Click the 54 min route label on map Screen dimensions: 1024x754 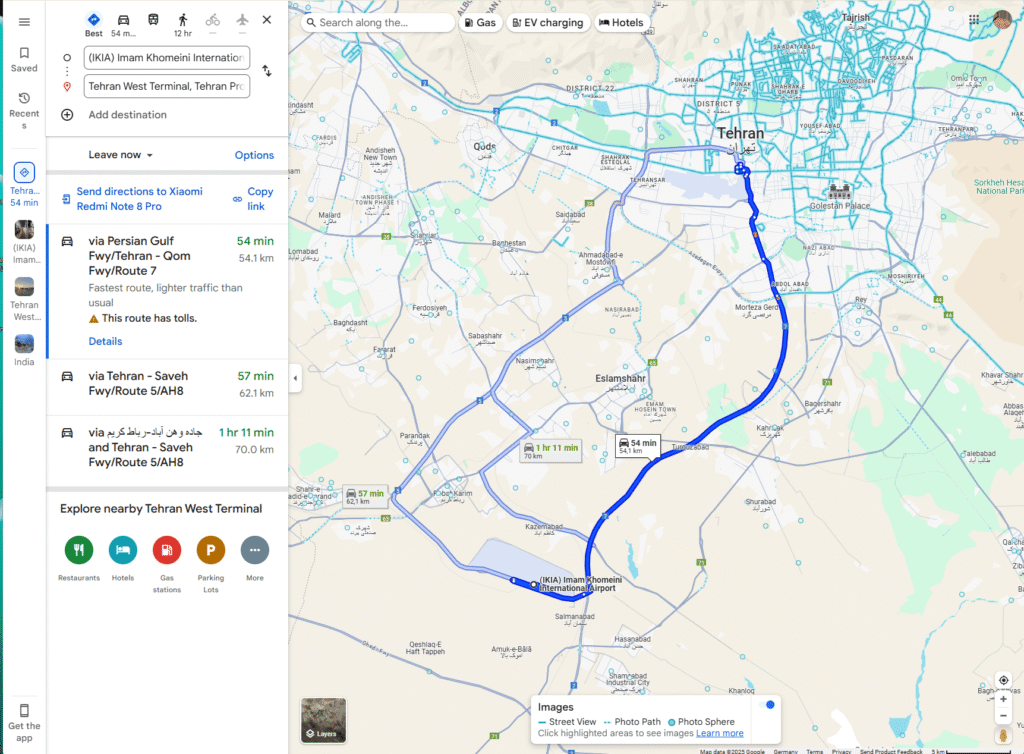tap(637, 446)
